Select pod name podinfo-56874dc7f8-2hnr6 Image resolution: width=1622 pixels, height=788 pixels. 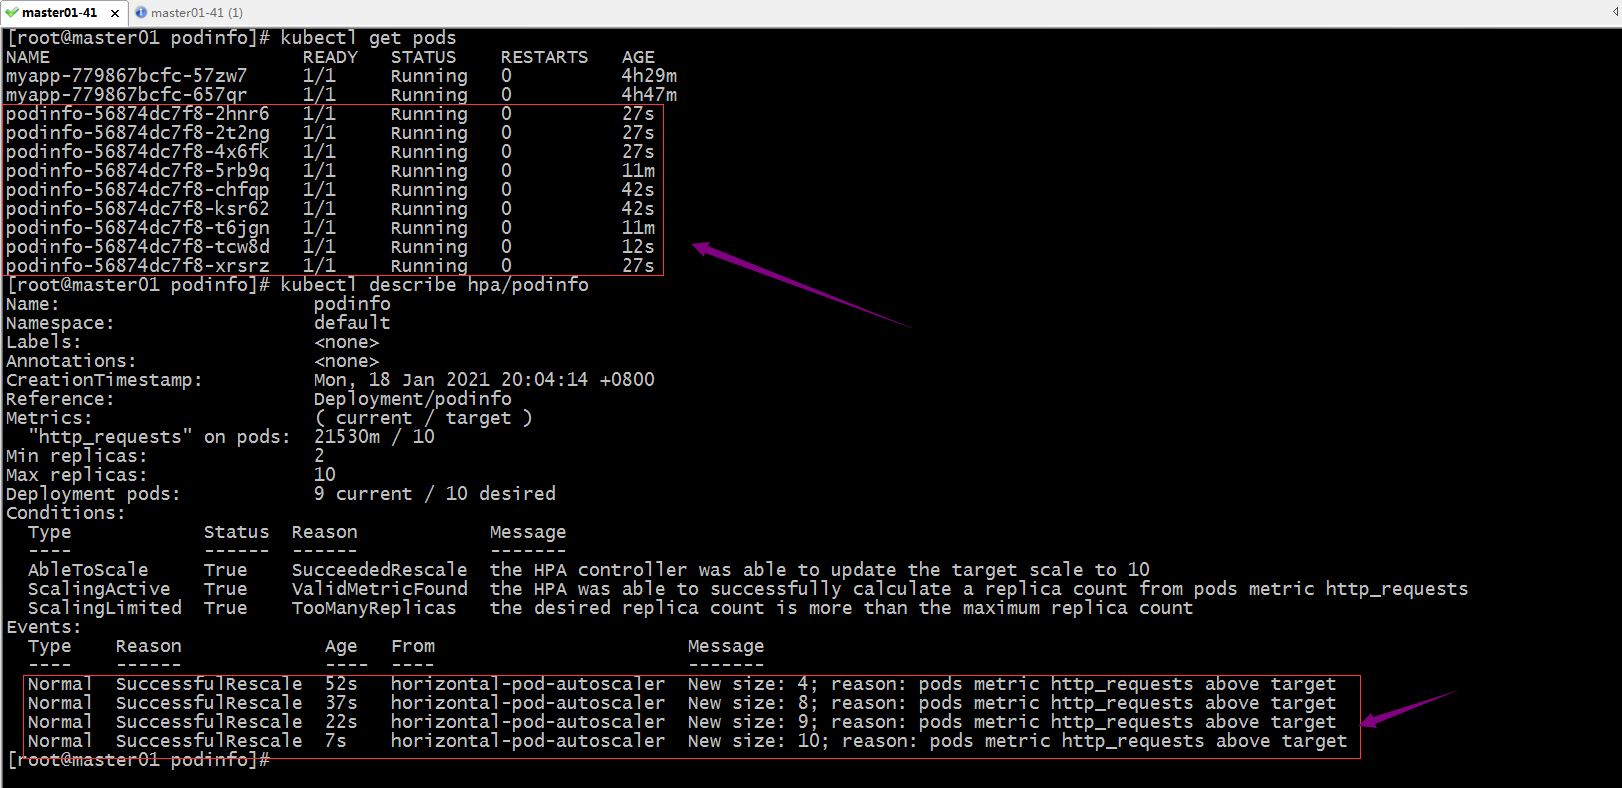pyautogui.click(x=137, y=114)
